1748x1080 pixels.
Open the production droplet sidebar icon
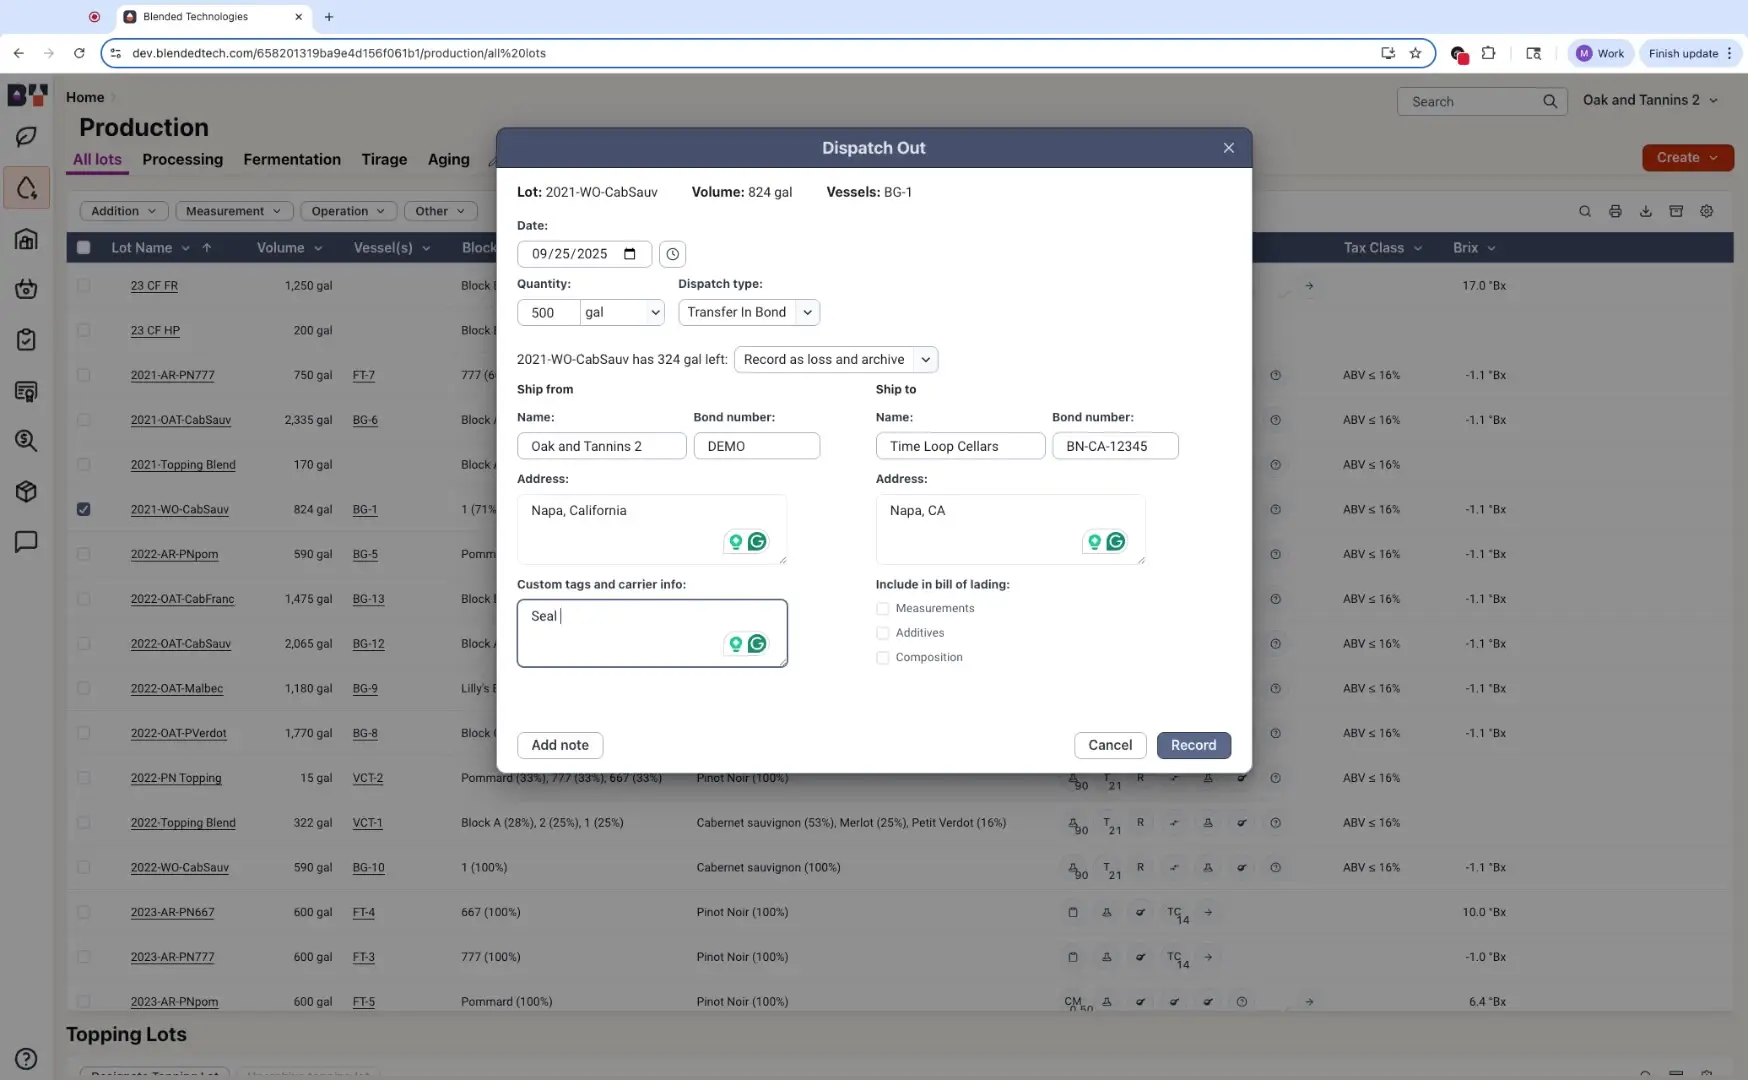26,187
